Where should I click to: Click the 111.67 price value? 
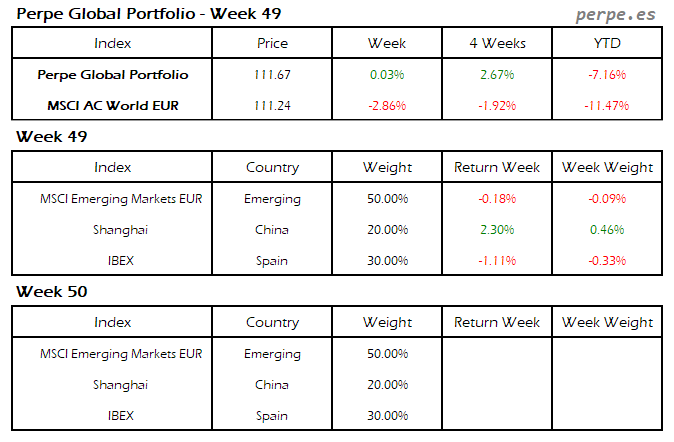[272, 75]
